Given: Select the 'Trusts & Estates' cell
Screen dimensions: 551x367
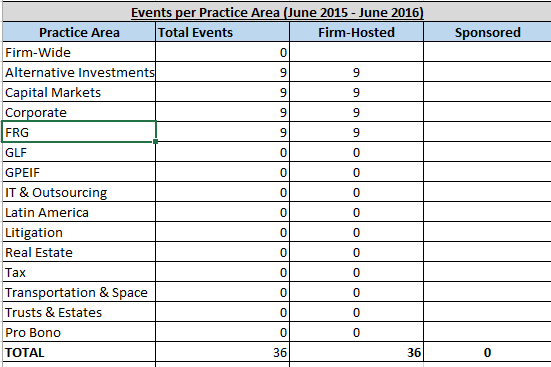Looking at the screenshot, I should [x=79, y=312].
